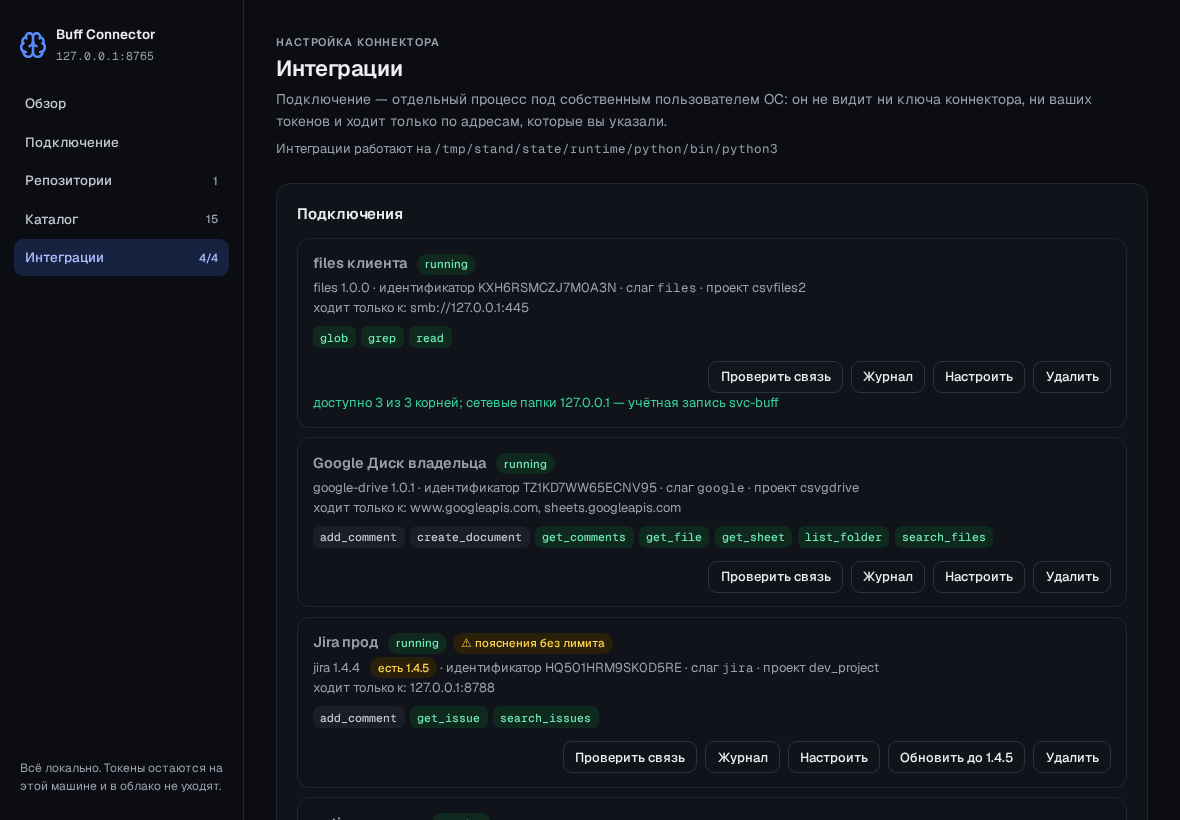1180x820 pixels.
Task: Click running badge next to Jira прод
Action: pyautogui.click(x=417, y=643)
